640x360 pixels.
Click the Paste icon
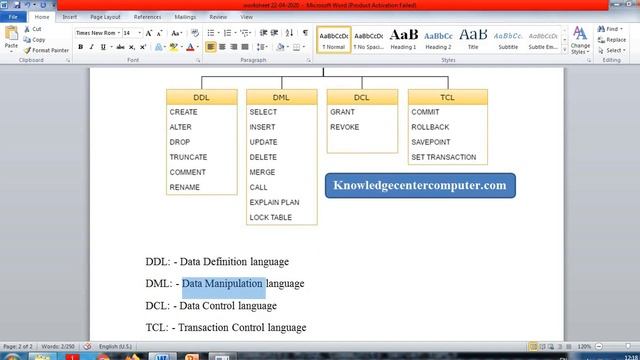(x=11, y=33)
